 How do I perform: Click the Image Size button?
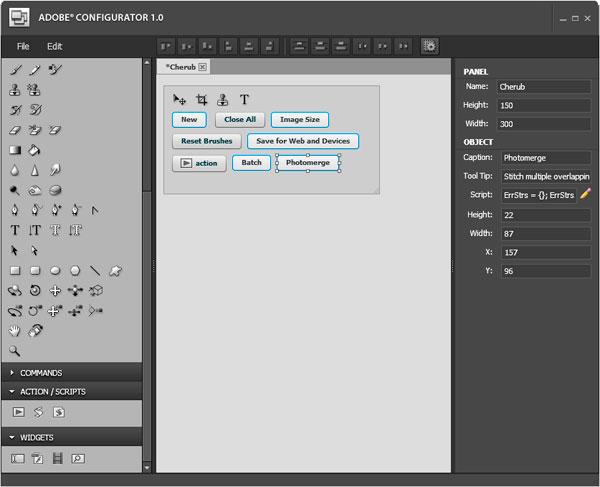click(x=300, y=120)
